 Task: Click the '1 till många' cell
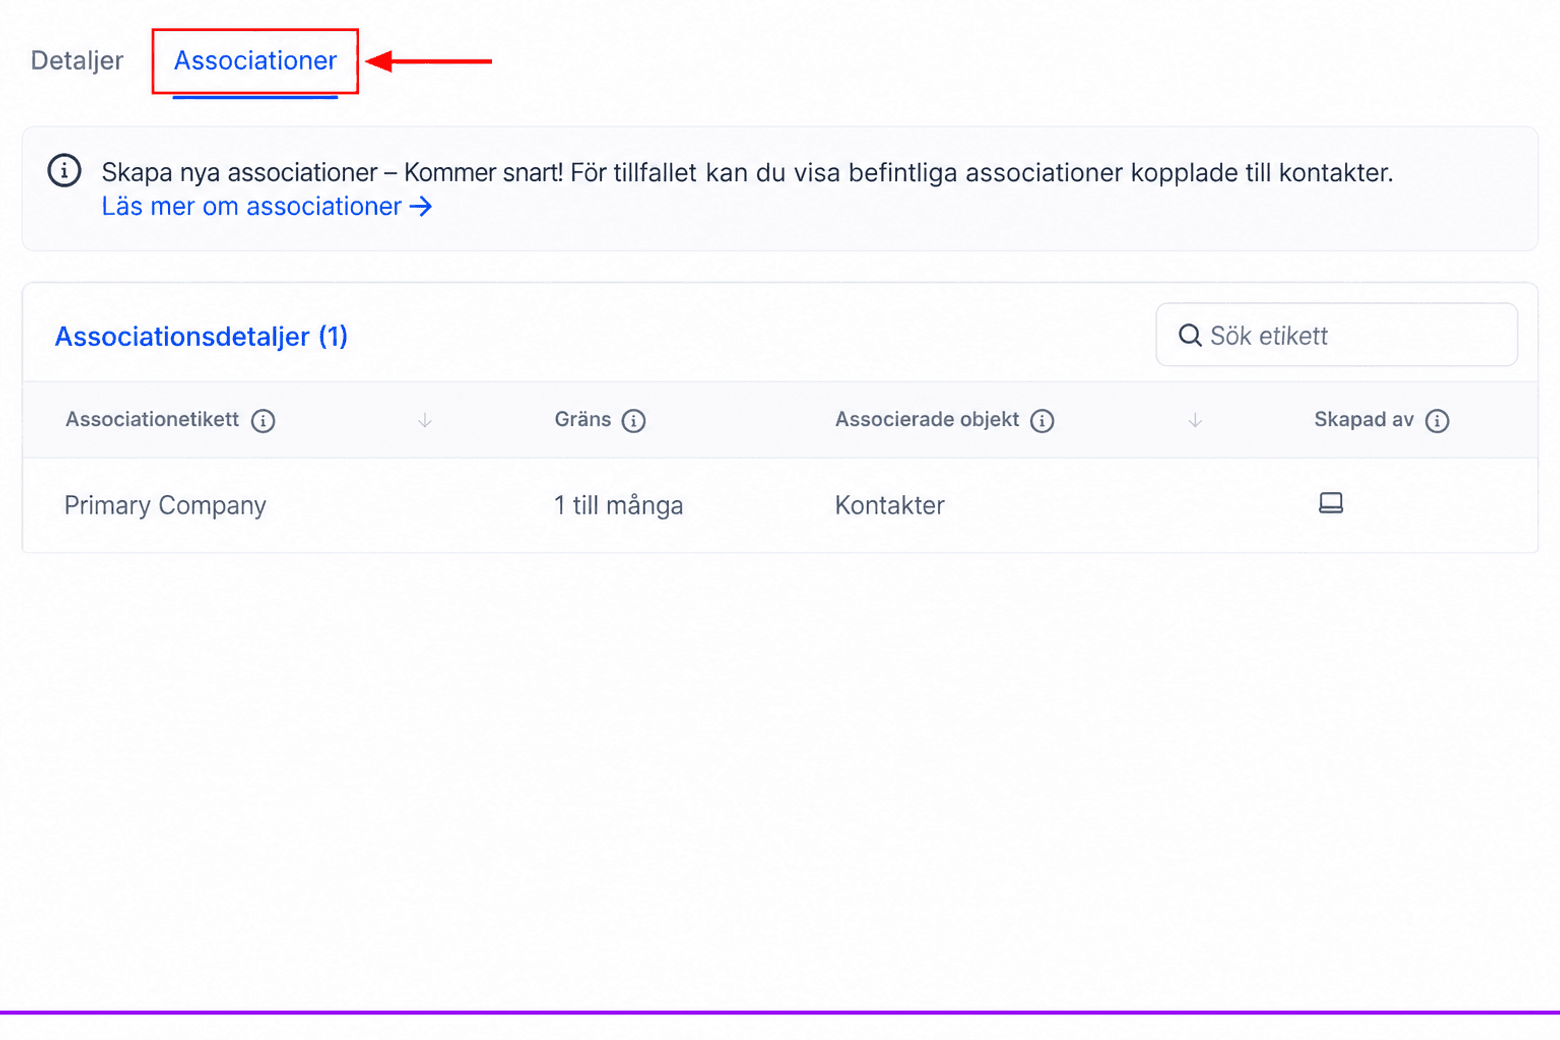click(619, 505)
